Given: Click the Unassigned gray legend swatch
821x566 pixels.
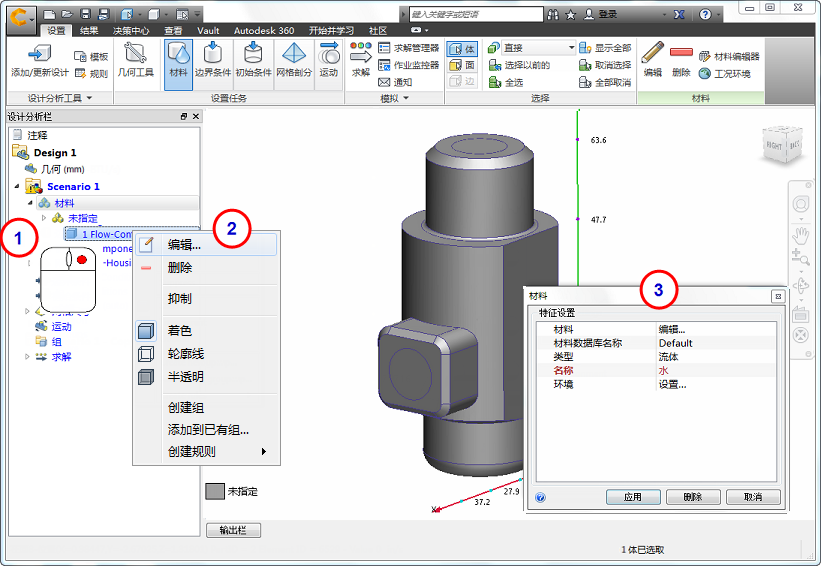Looking at the screenshot, I should [215, 491].
